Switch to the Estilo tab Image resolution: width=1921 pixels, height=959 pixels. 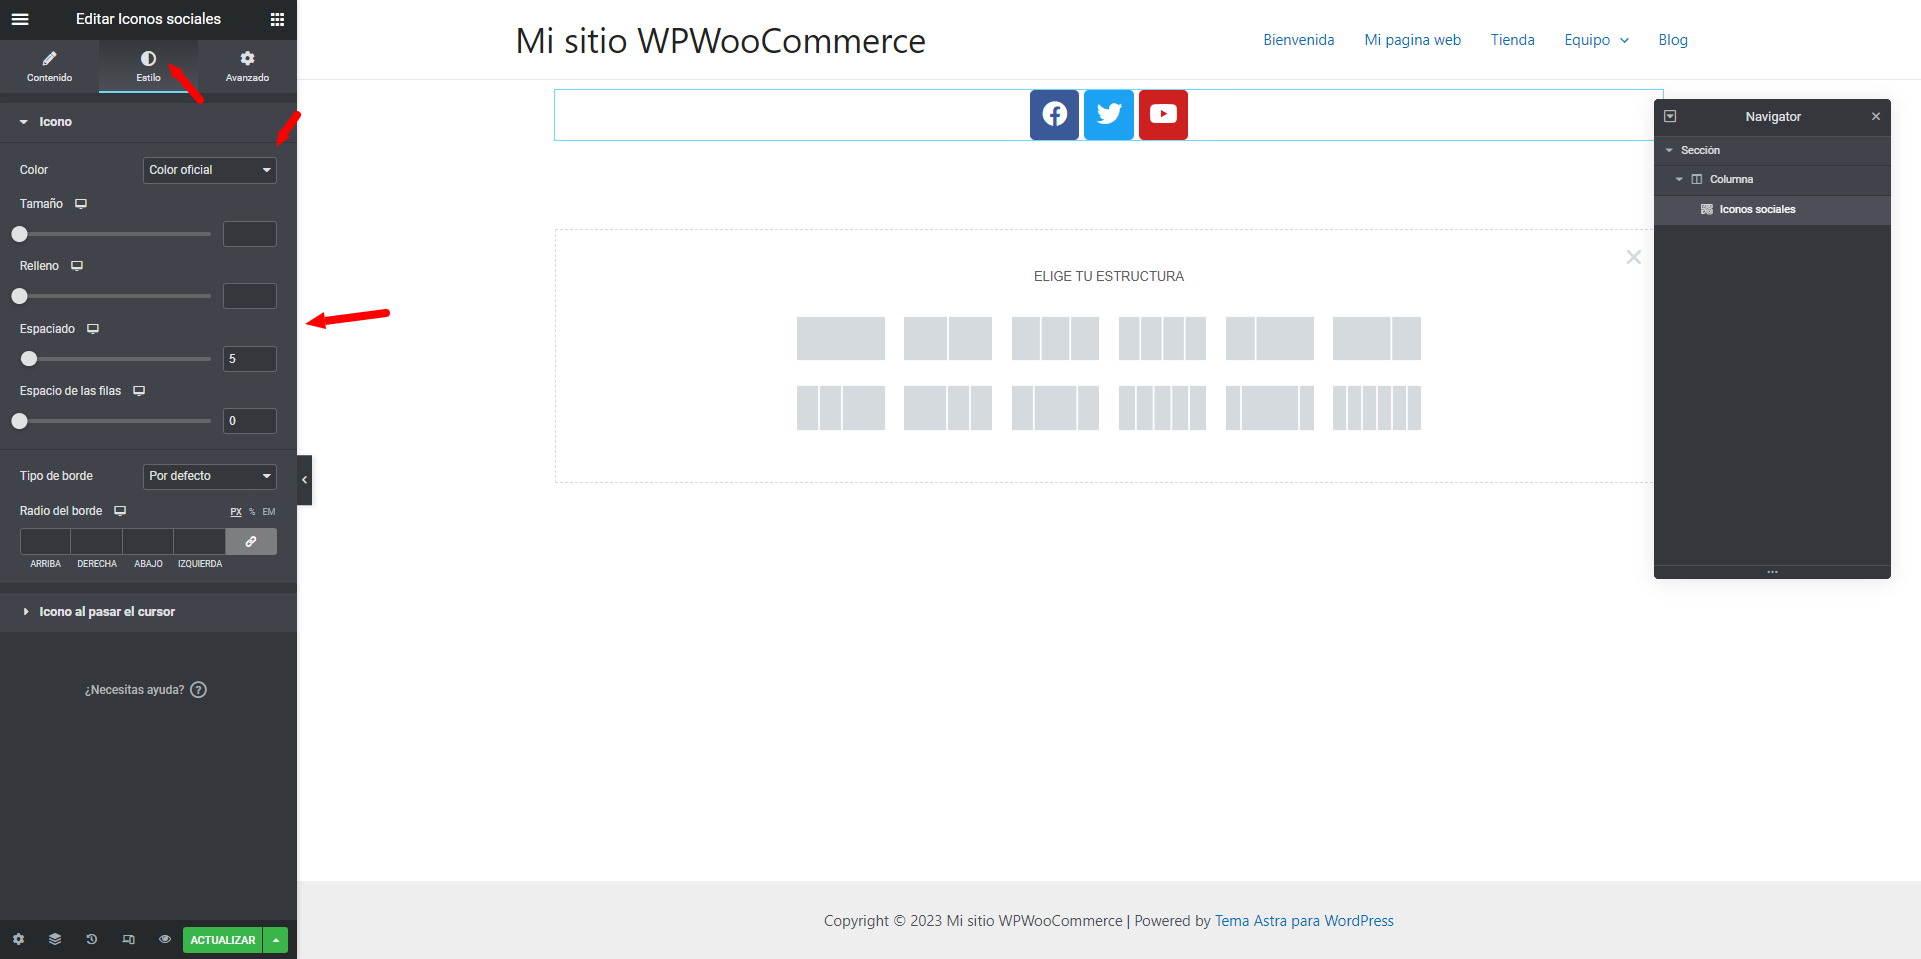tap(148, 66)
